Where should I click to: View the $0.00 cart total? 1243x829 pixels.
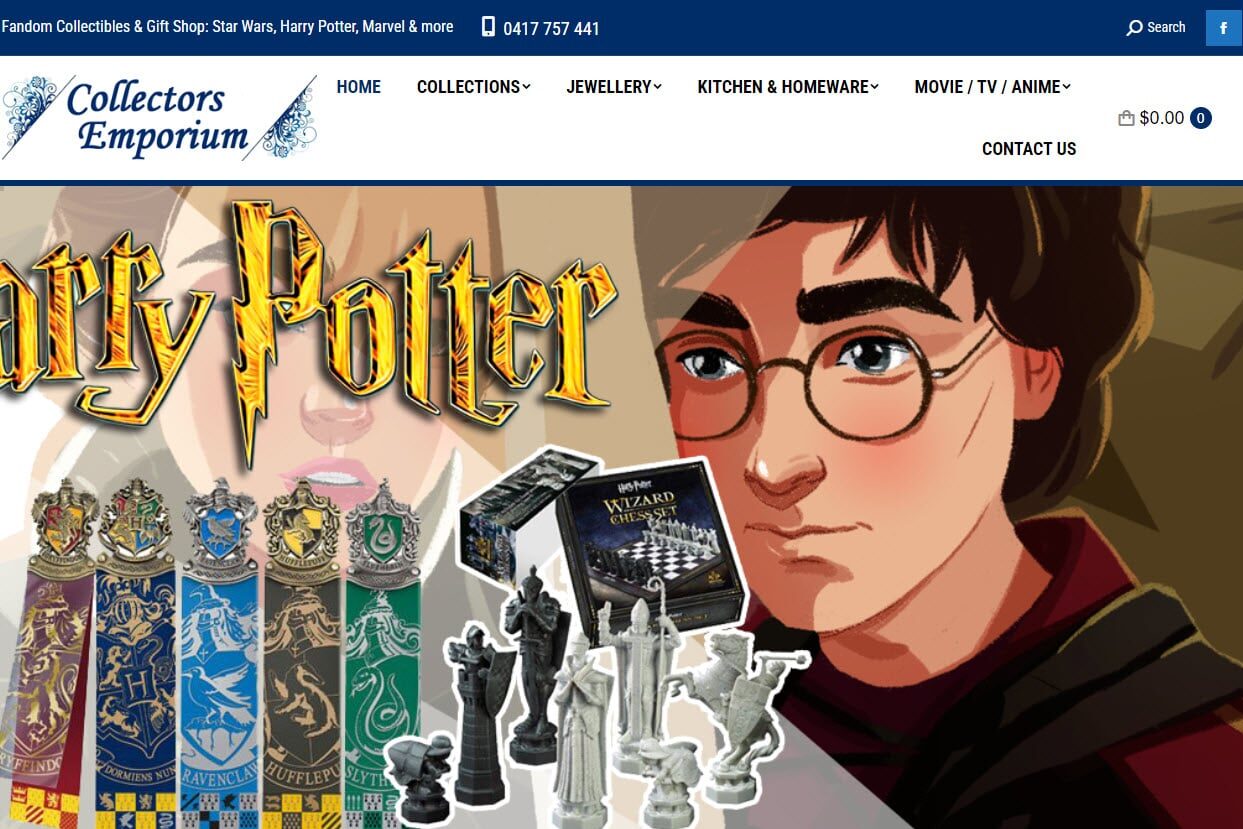click(1161, 118)
